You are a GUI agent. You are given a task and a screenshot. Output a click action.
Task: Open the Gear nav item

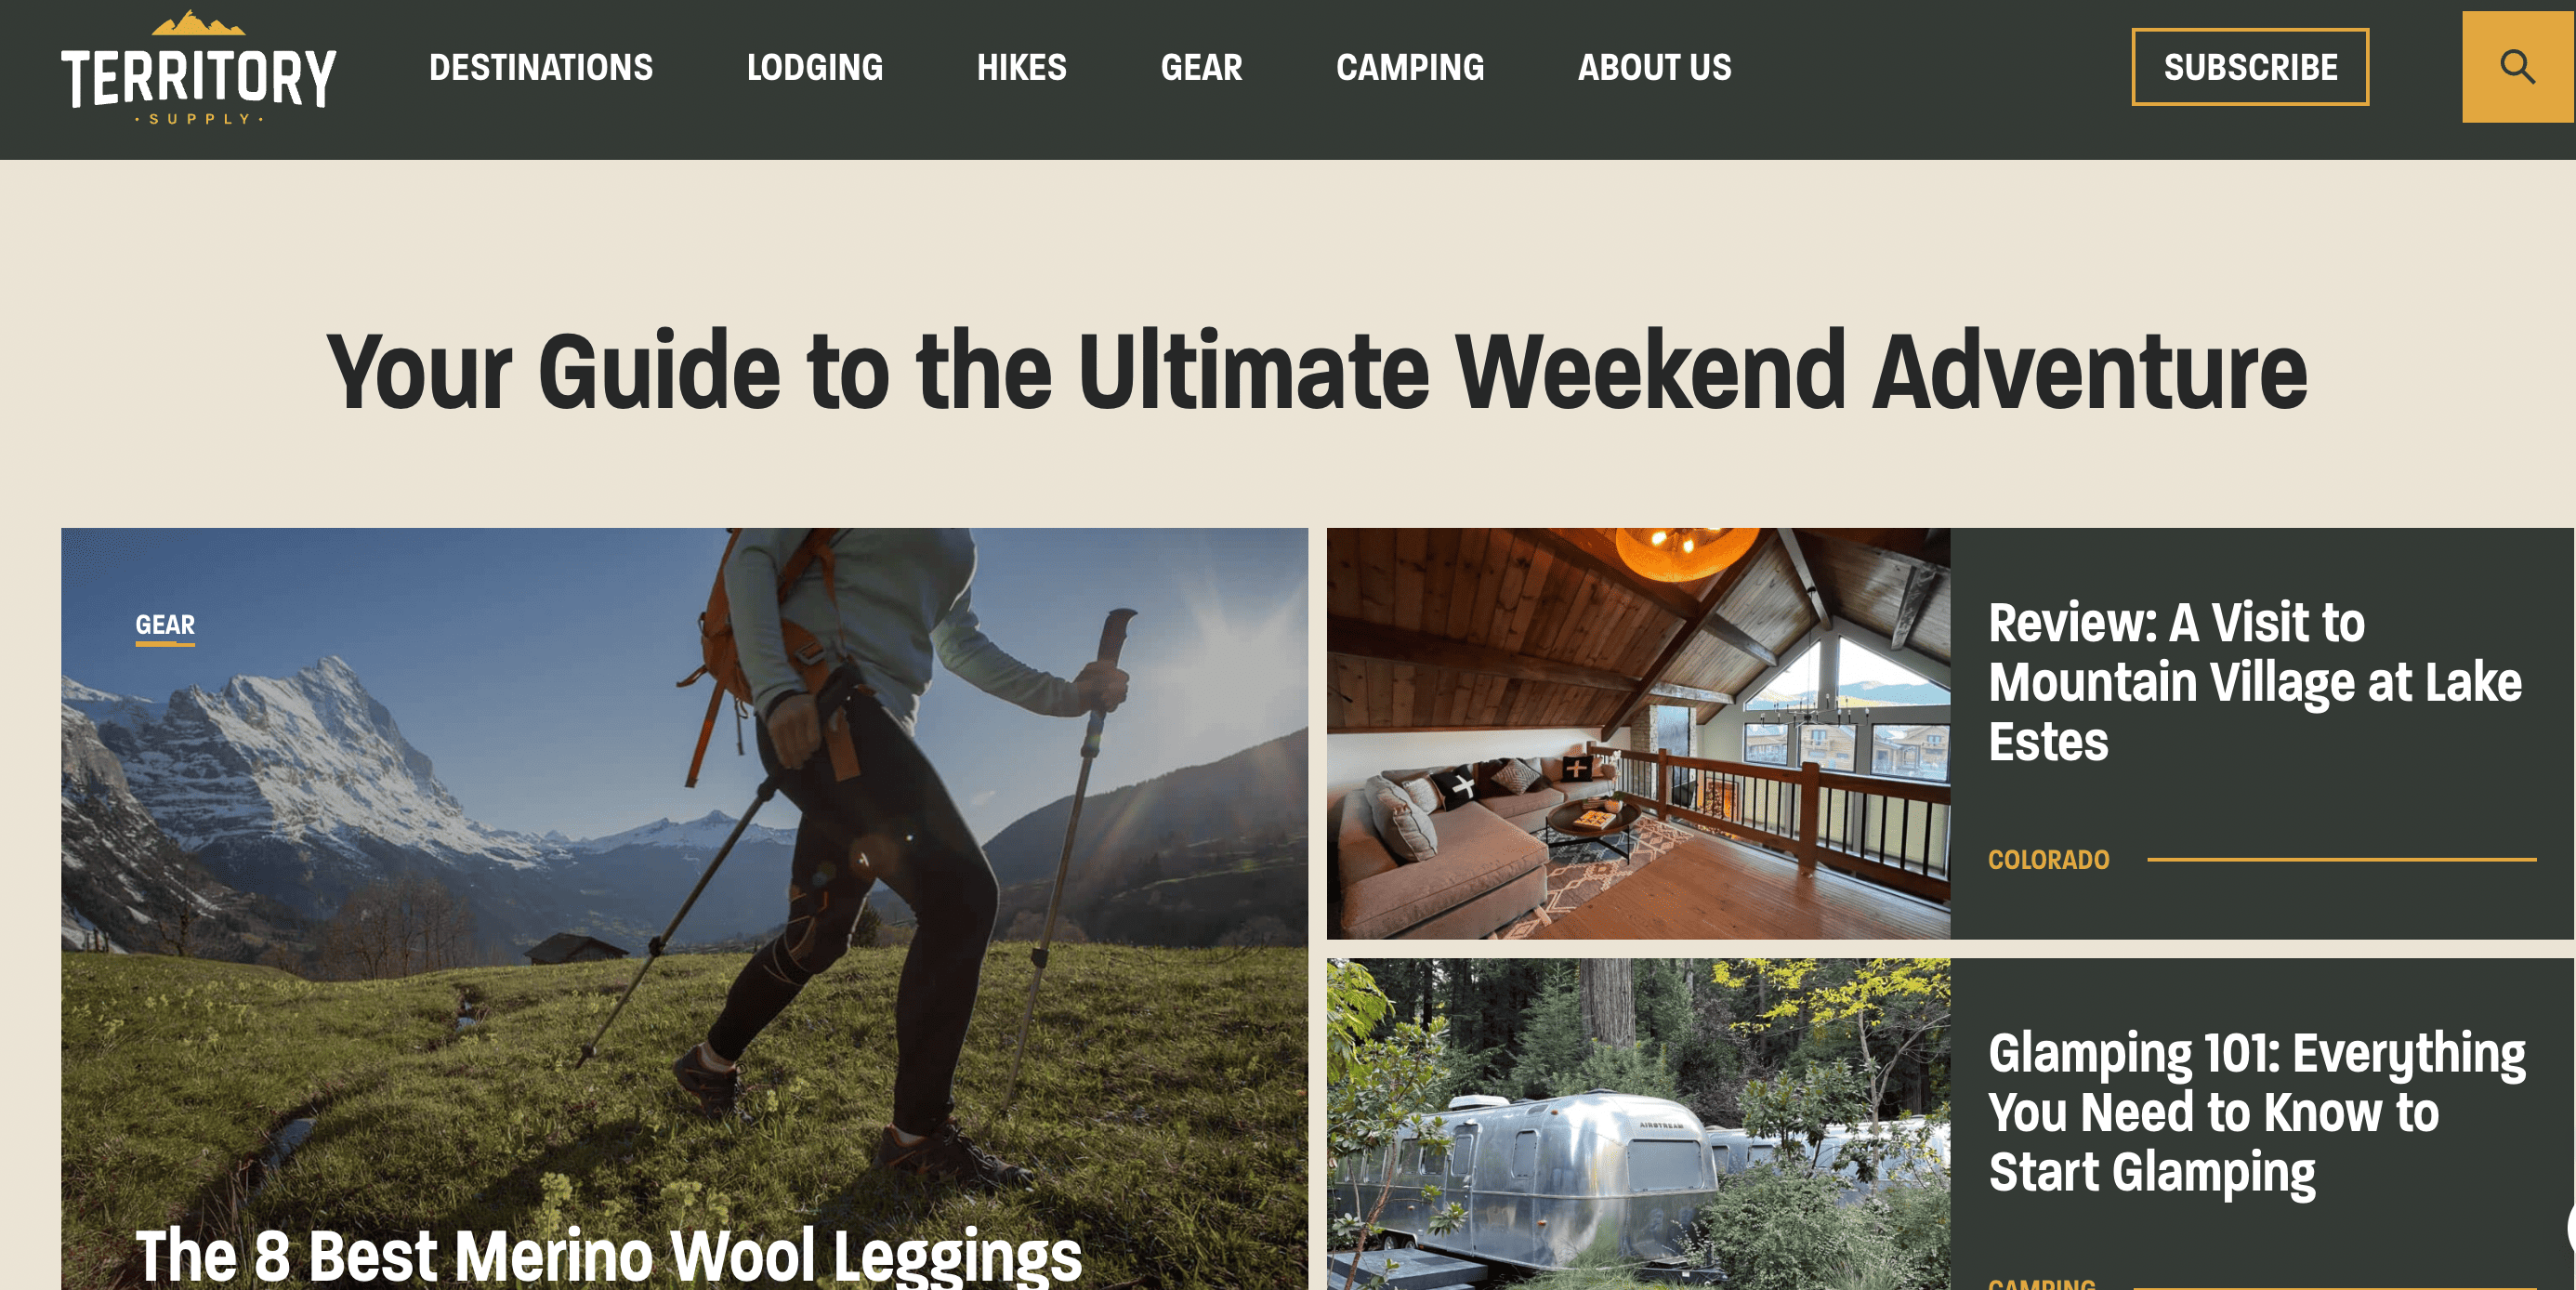click(1201, 67)
